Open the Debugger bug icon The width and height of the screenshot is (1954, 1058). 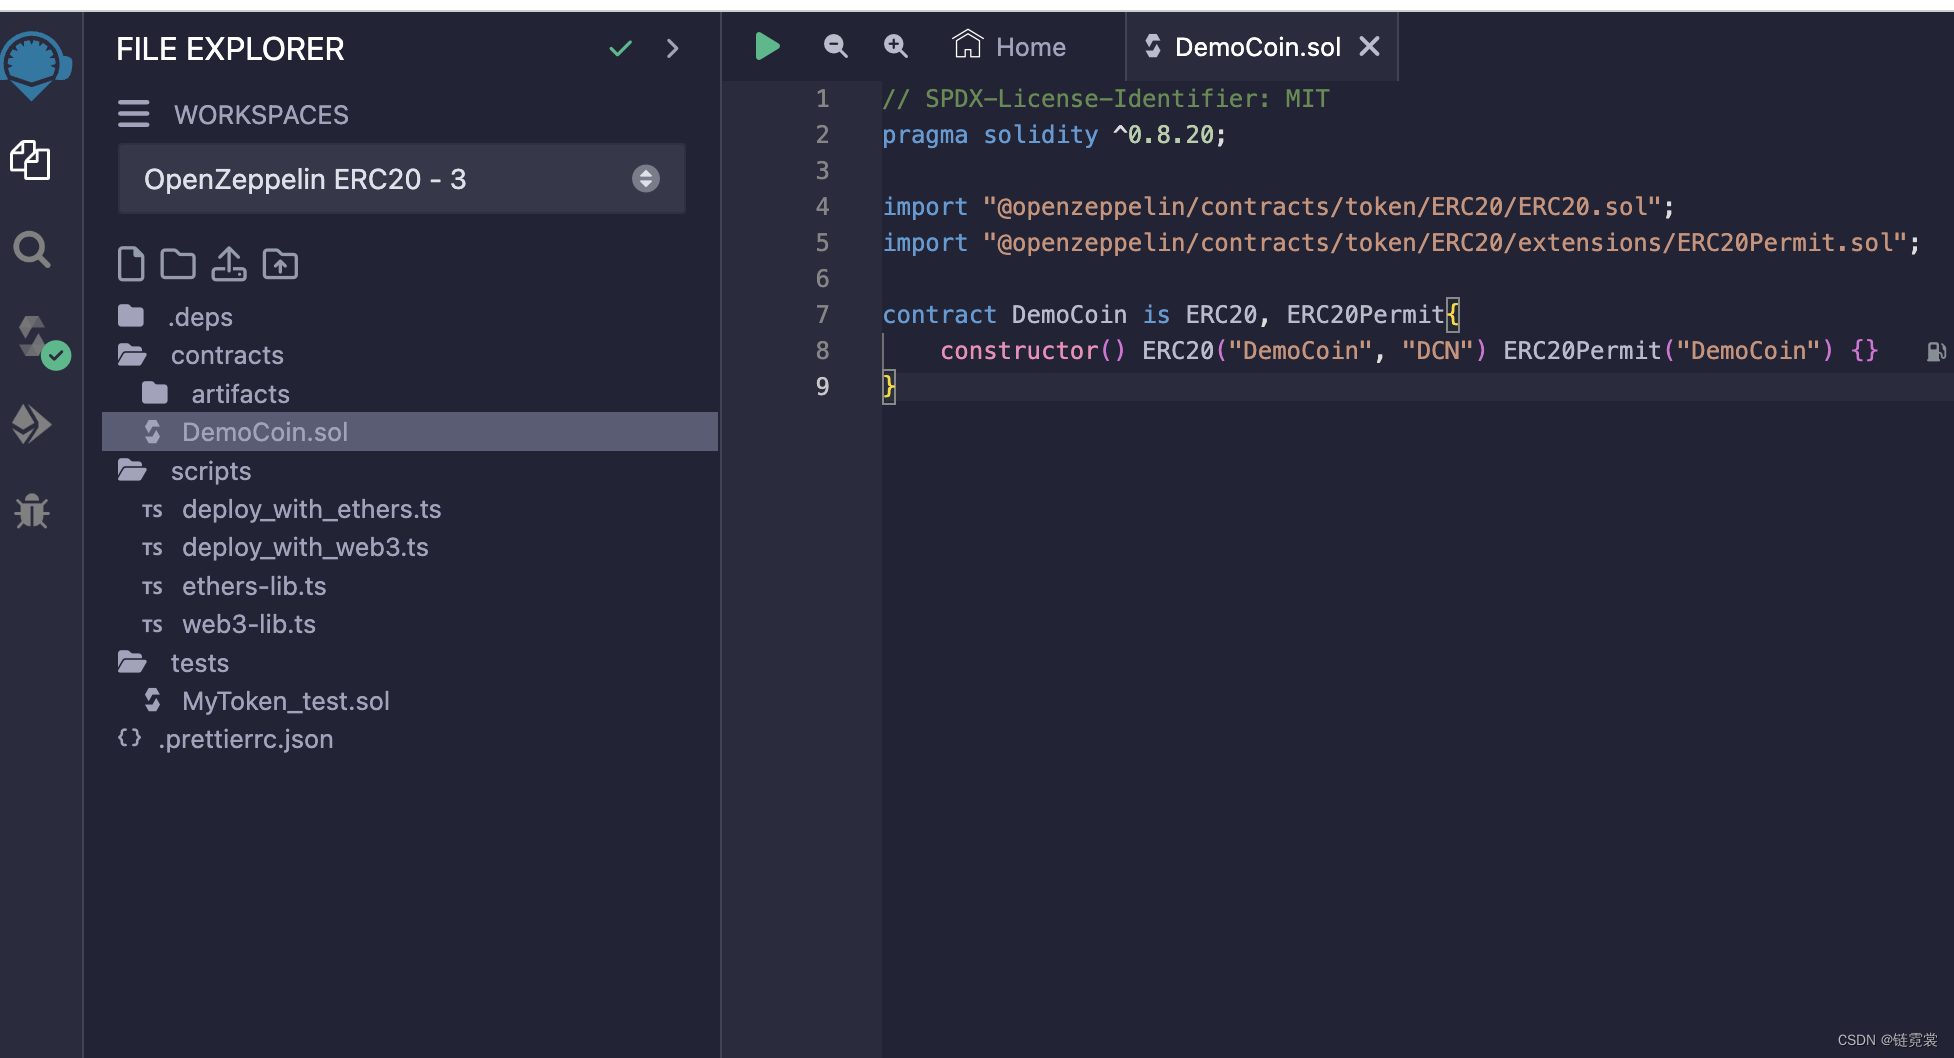point(31,511)
